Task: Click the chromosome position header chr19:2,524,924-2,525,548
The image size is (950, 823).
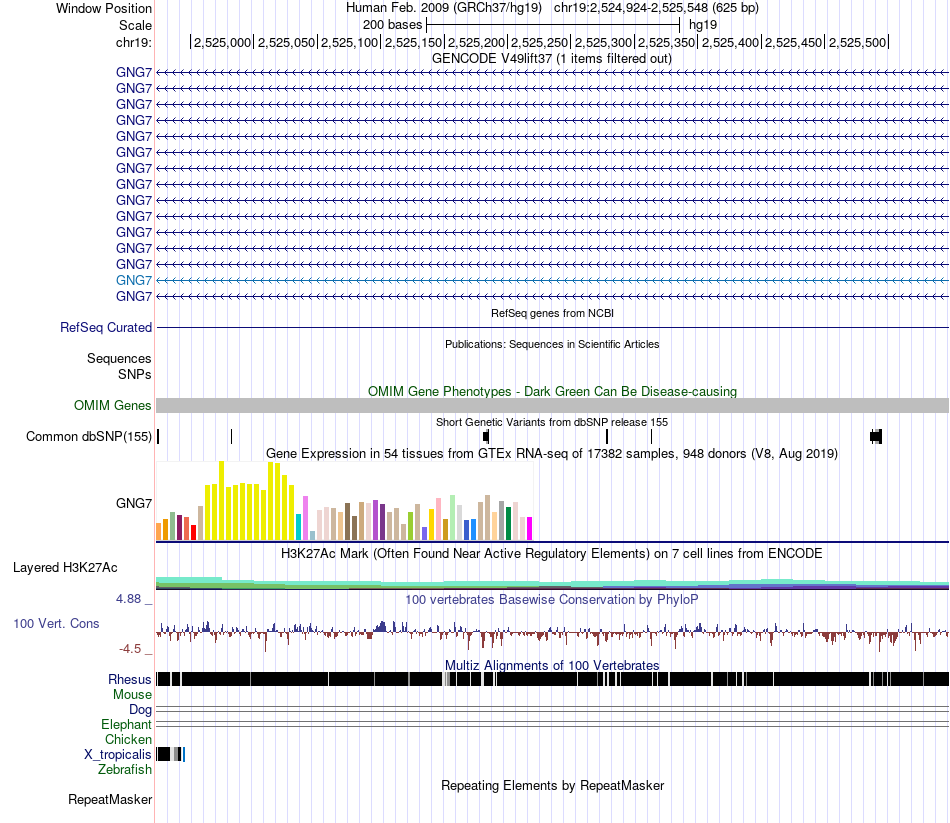Action: click(x=656, y=8)
